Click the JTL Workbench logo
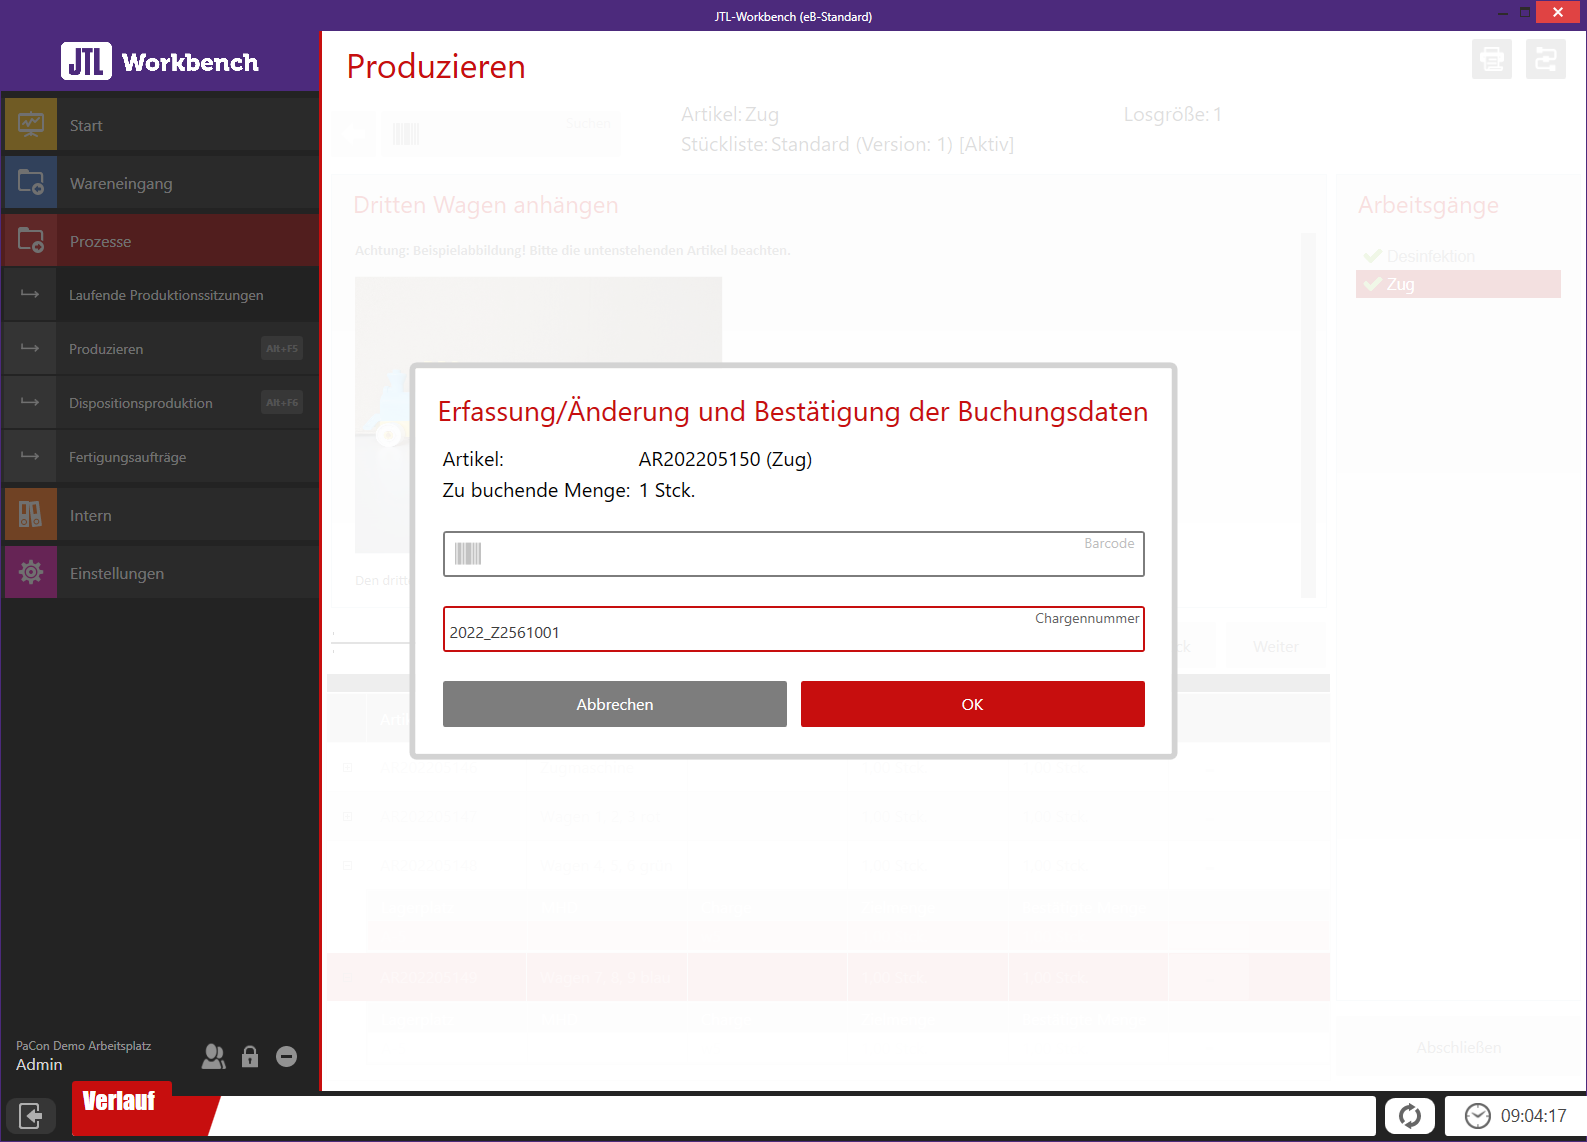Screen dimensions: 1587x1142 click(160, 61)
